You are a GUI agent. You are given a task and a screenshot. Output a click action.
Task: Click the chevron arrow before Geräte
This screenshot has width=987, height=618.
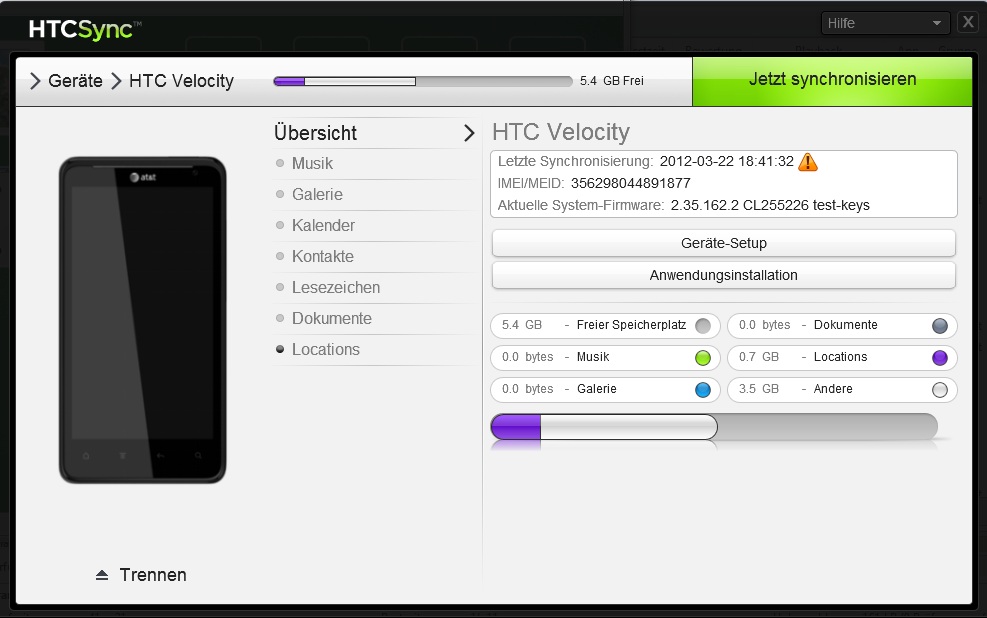35,81
